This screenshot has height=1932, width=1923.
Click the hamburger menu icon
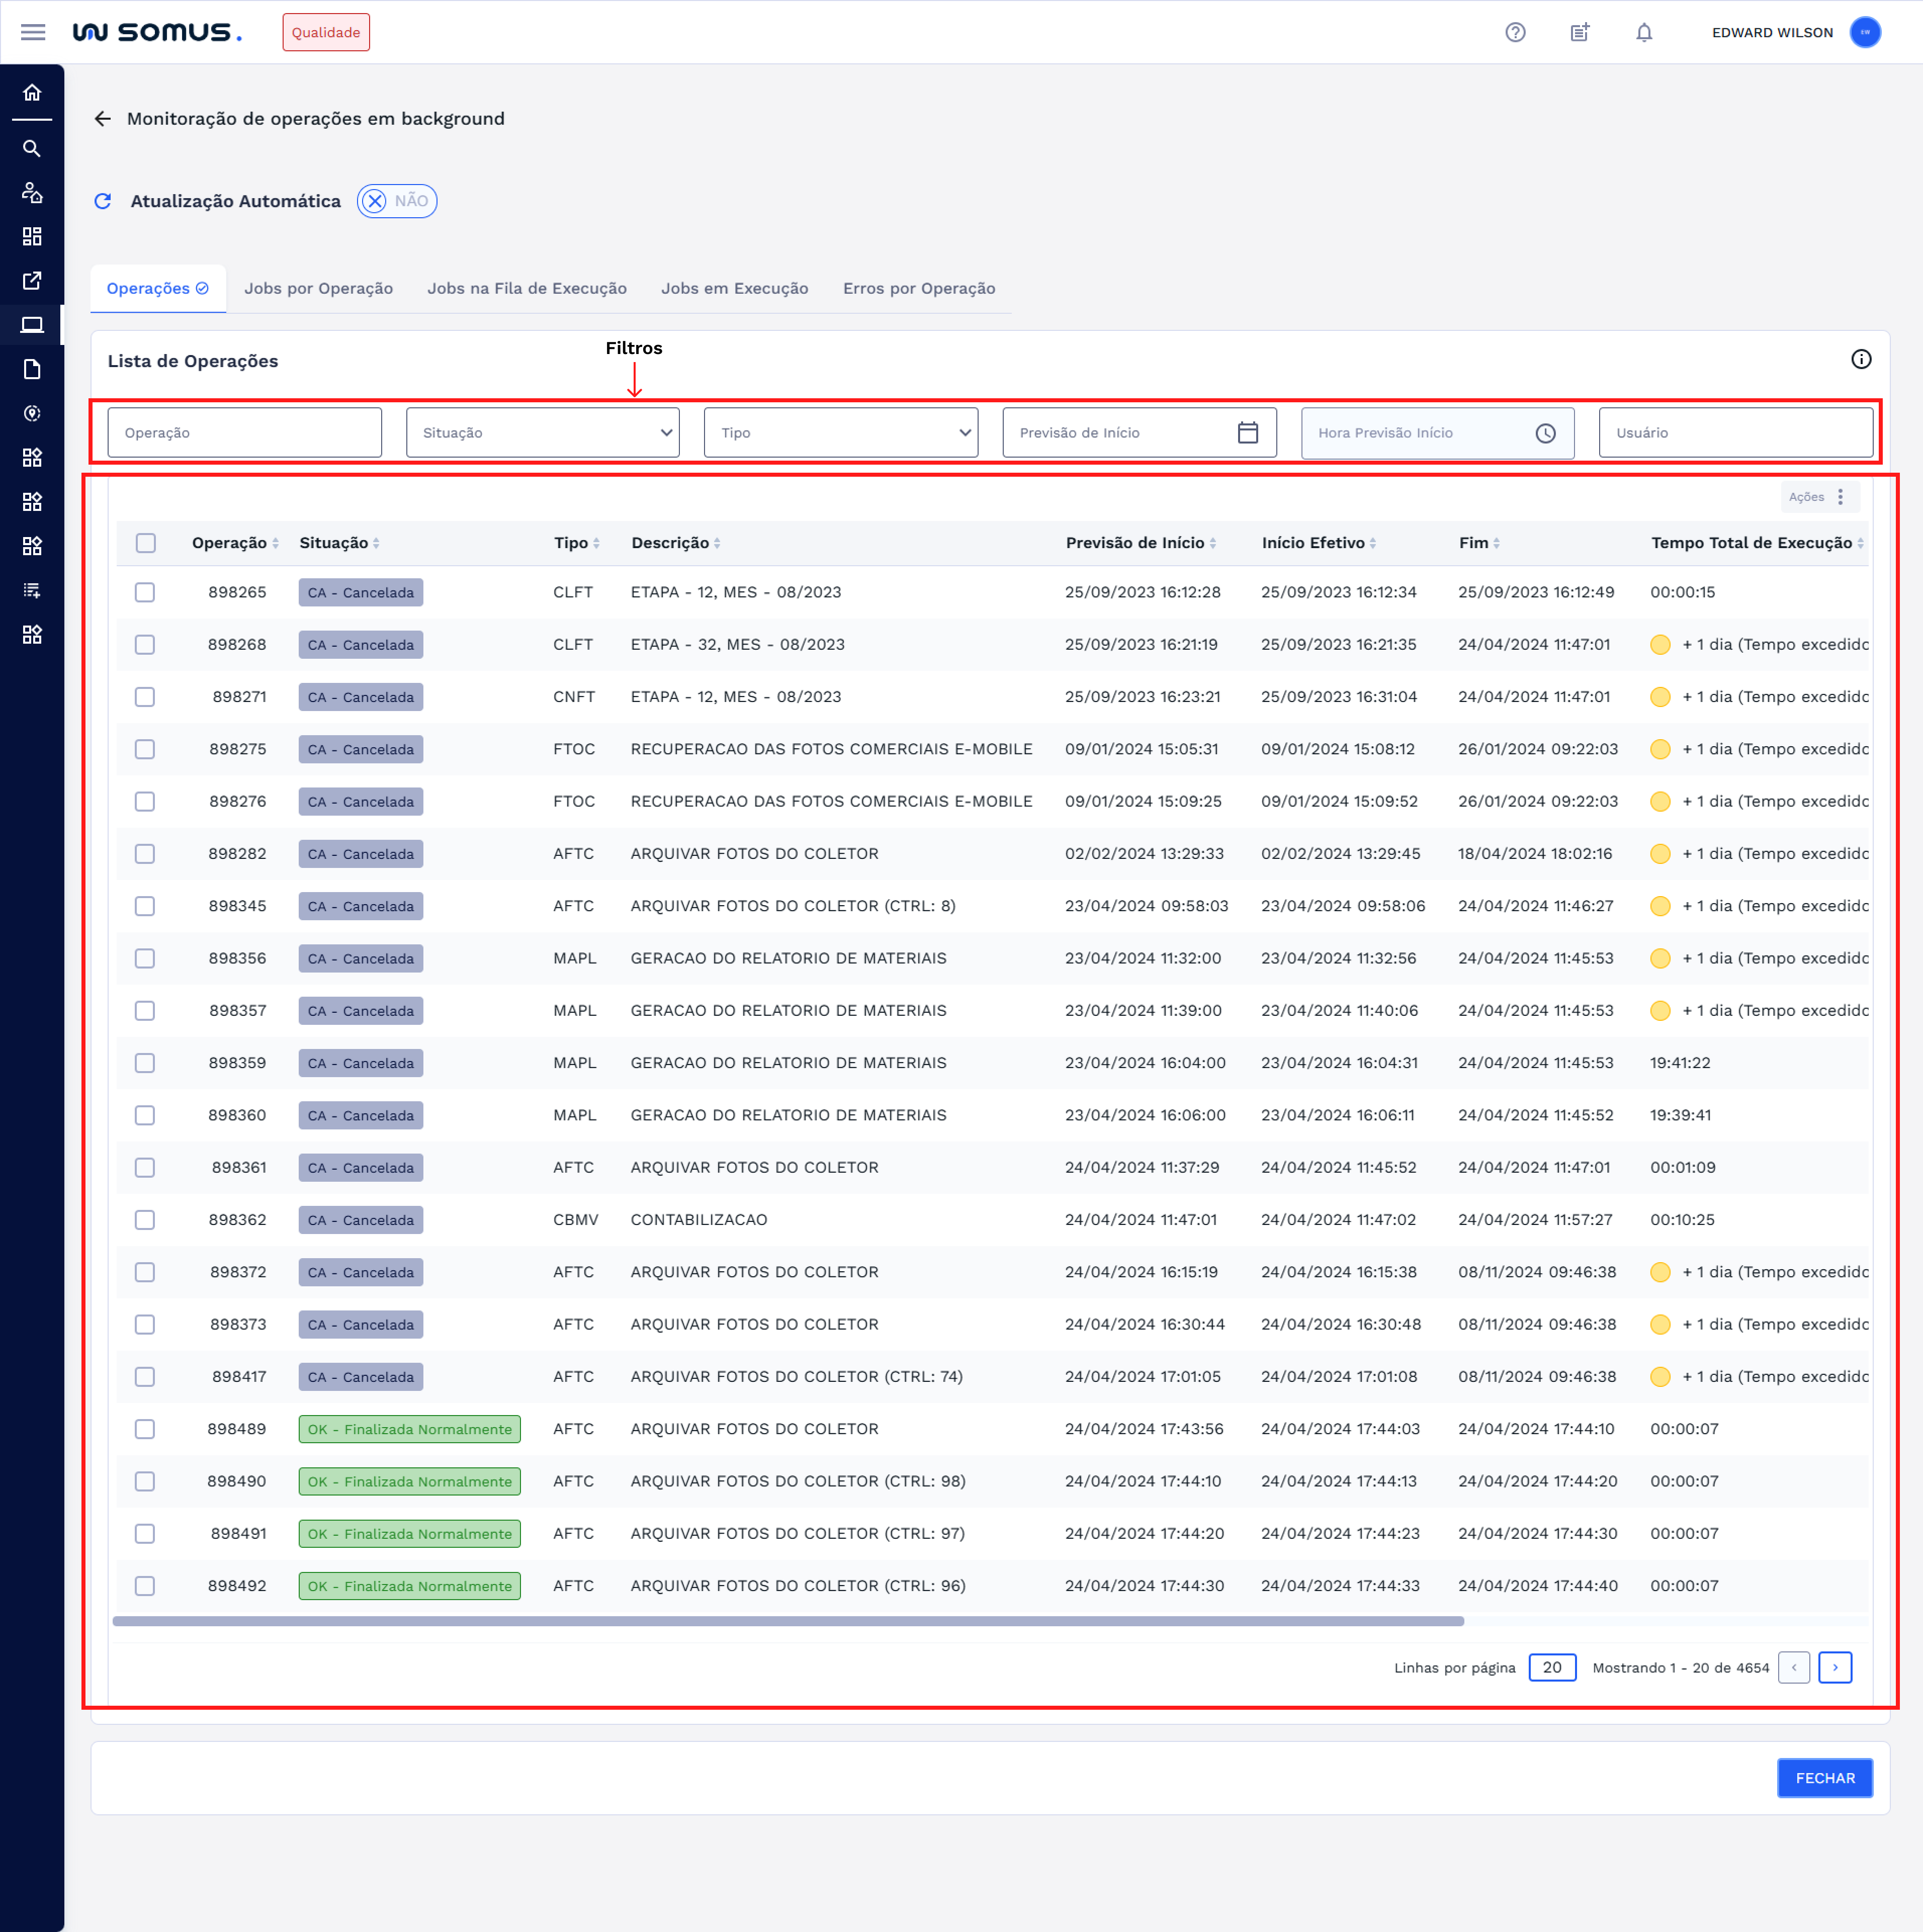[33, 32]
